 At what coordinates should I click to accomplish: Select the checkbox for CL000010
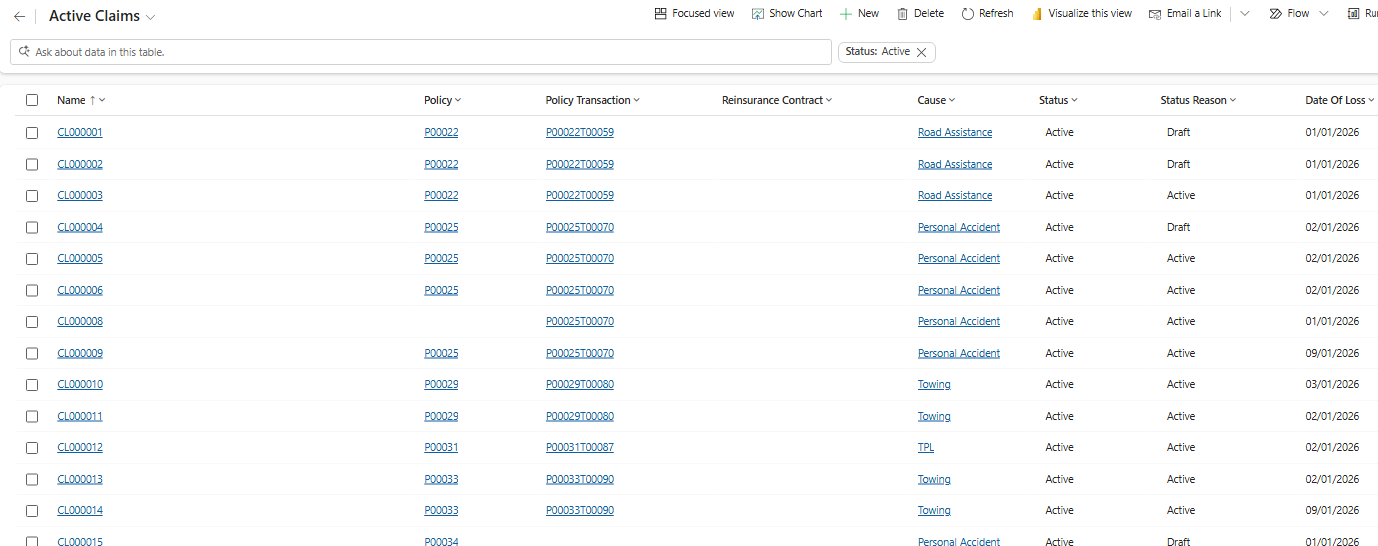point(32,384)
